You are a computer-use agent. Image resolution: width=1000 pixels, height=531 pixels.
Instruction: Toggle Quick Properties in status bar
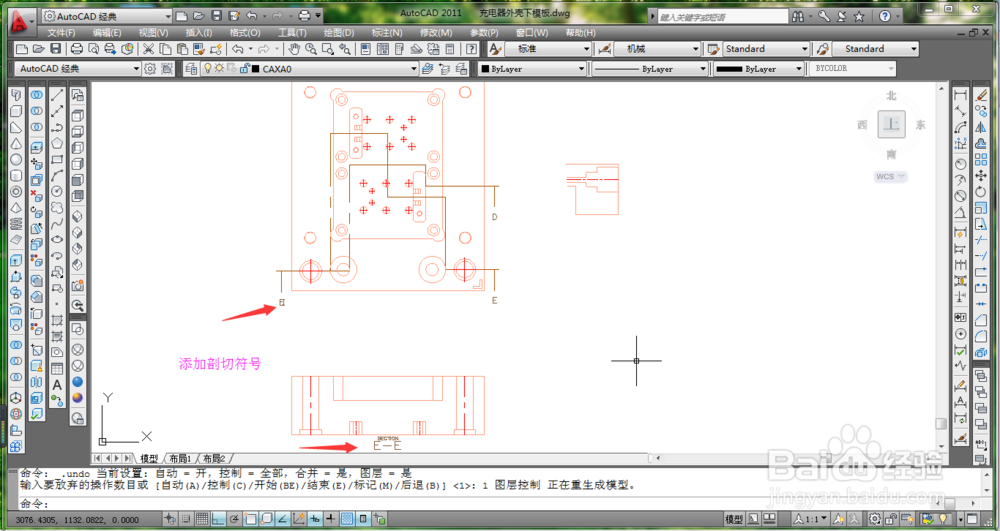(x=364, y=519)
